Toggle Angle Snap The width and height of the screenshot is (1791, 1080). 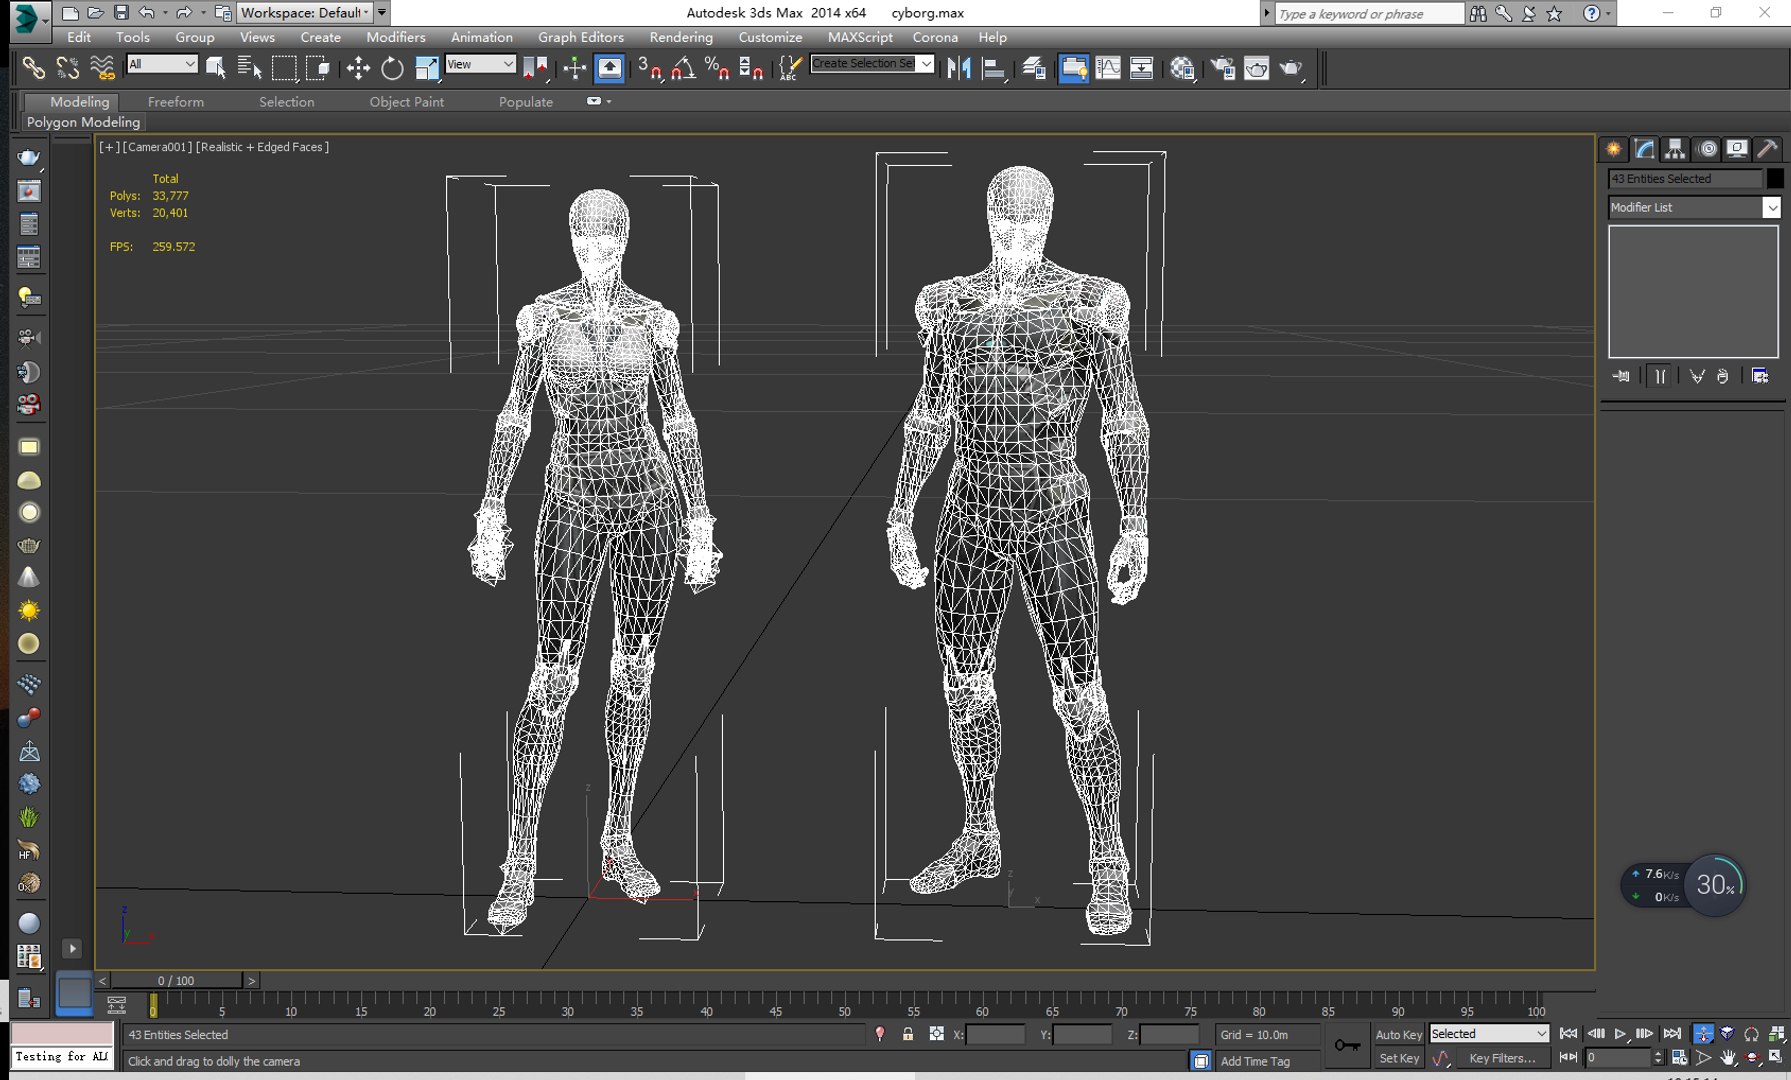coord(683,68)
